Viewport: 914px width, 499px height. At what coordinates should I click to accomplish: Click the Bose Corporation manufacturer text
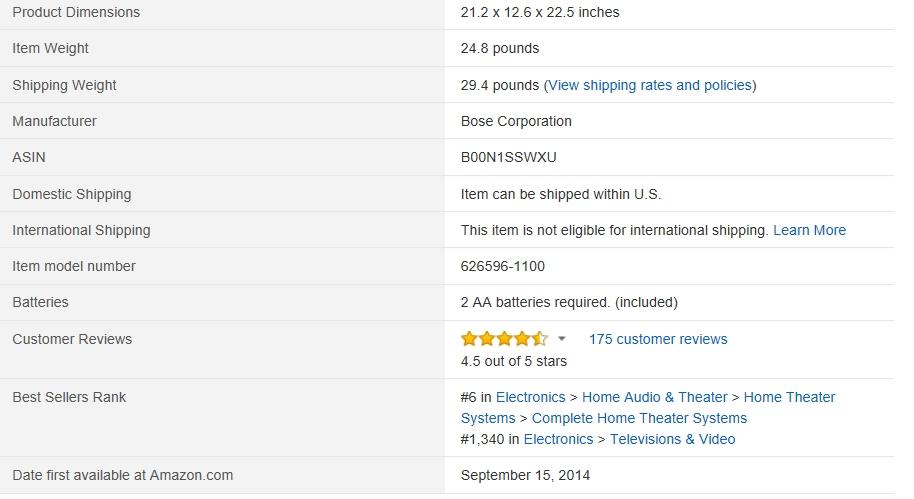pos(516,121)
